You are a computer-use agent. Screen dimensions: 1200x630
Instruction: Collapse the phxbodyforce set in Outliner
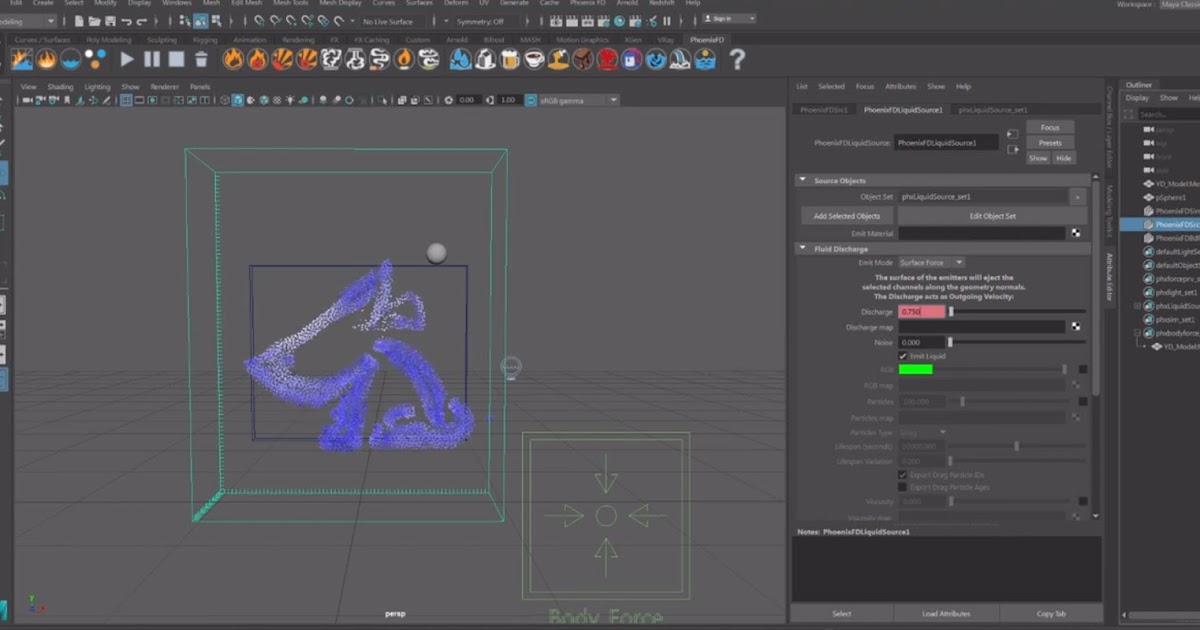pos(1138,333)
